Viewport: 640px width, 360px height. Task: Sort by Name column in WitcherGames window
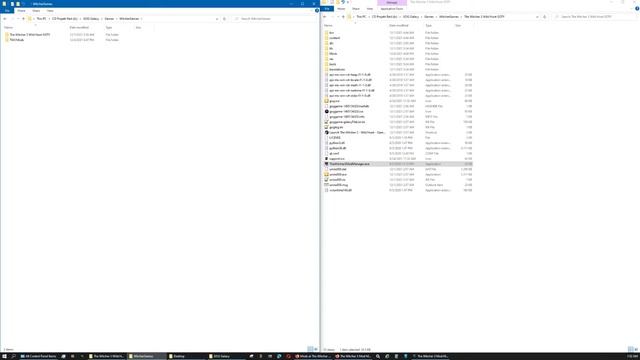9,27
